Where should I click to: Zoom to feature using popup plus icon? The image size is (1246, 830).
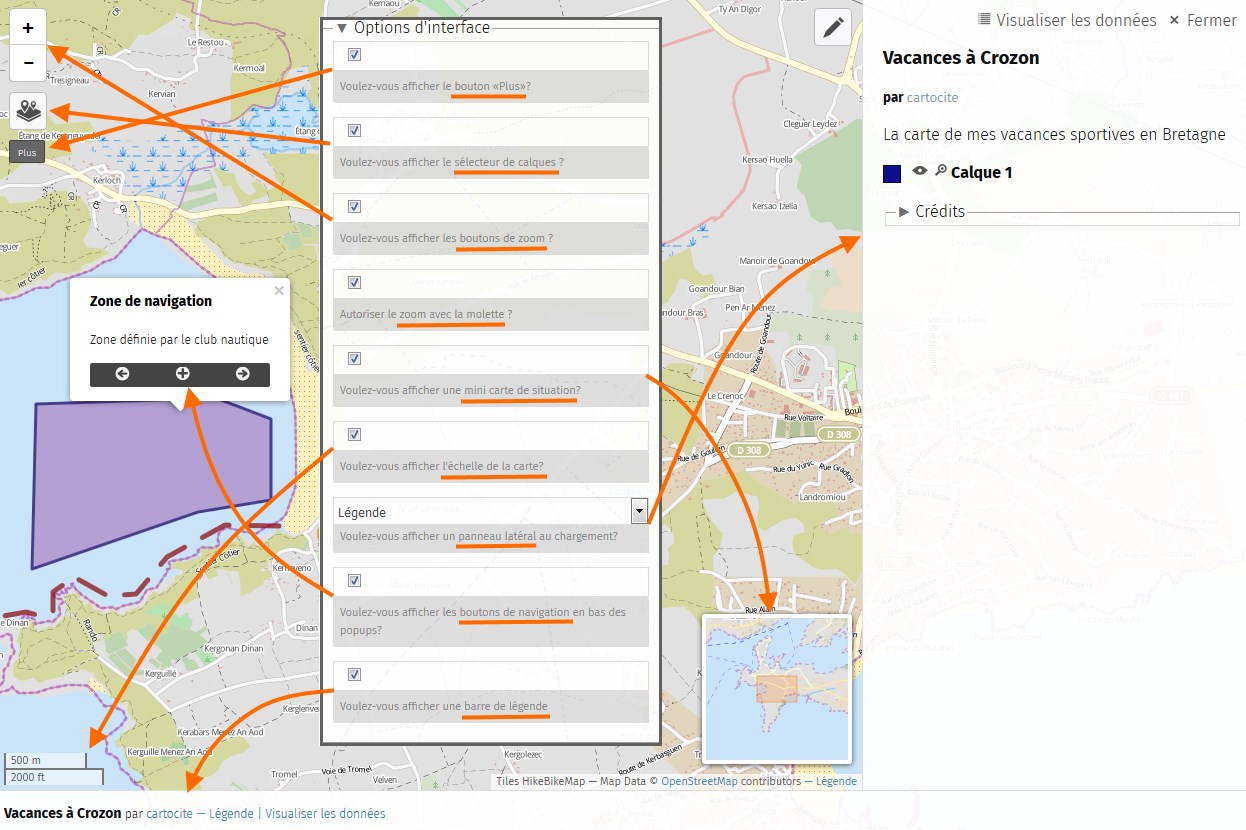coord(182,374)
